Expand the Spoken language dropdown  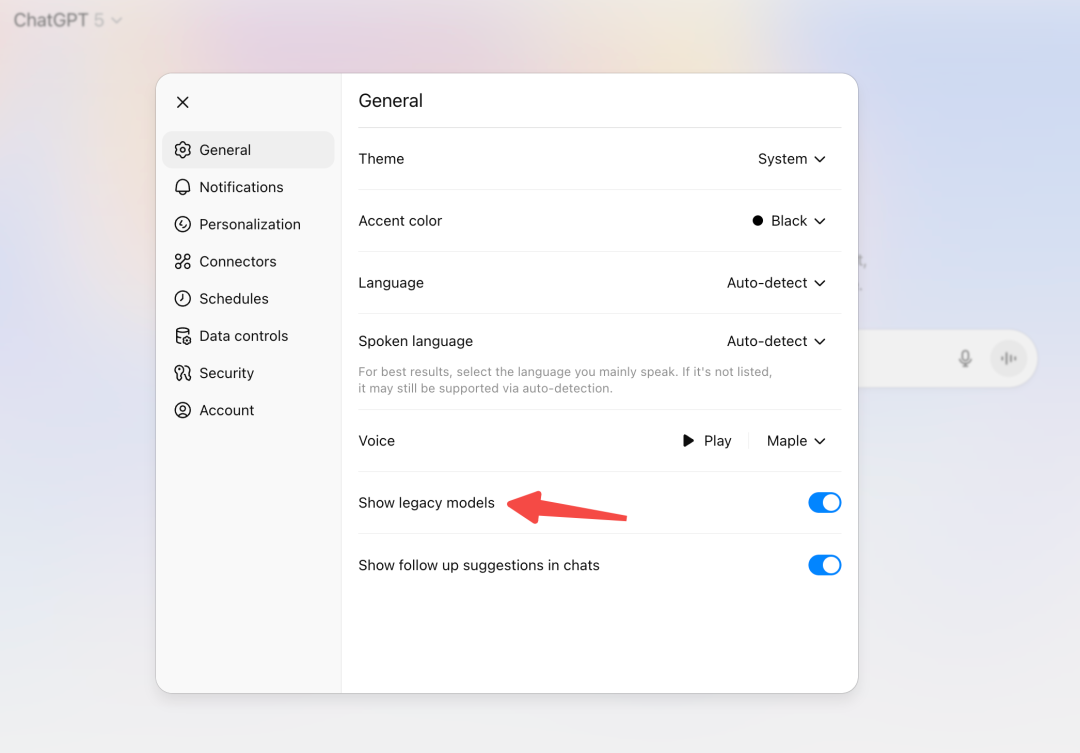tap(776, 341)
